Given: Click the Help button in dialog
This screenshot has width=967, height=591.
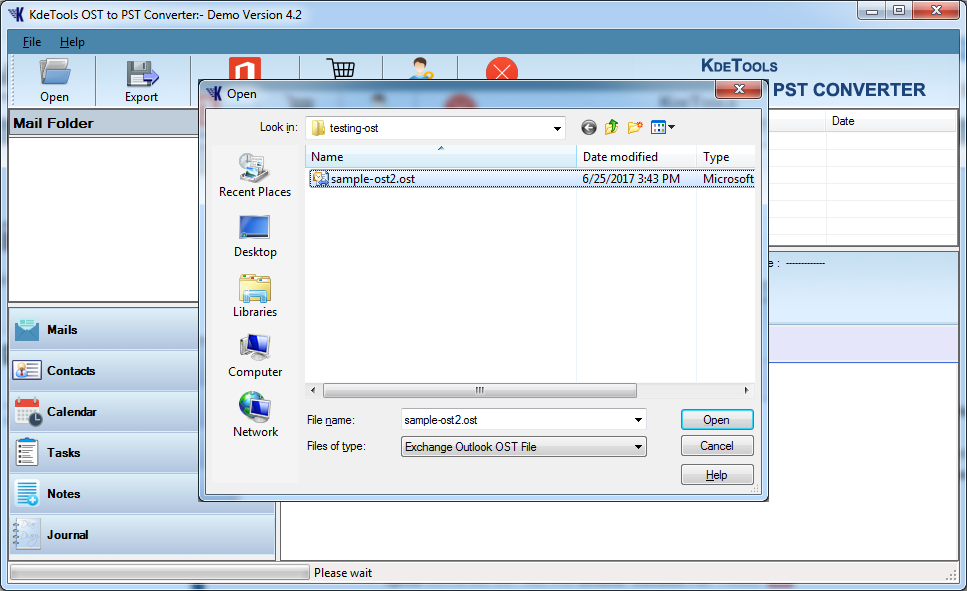Looking at the screenshot, I should click(717, 474).
